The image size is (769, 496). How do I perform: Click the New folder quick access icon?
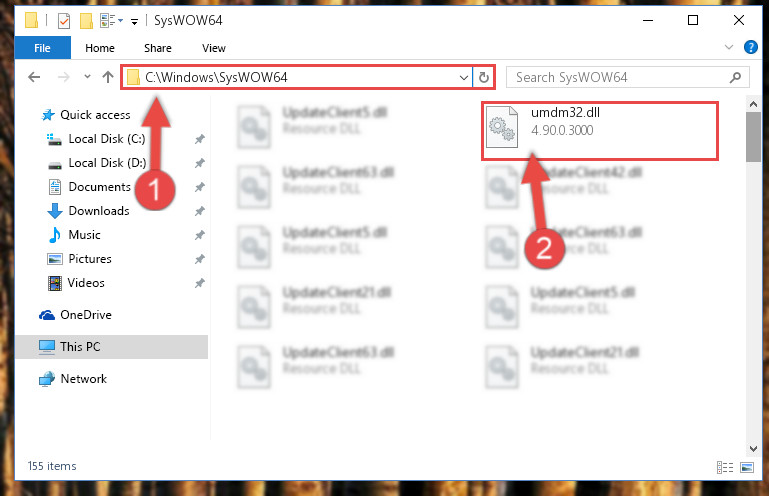pyautogui.click(x=86, y=21)
